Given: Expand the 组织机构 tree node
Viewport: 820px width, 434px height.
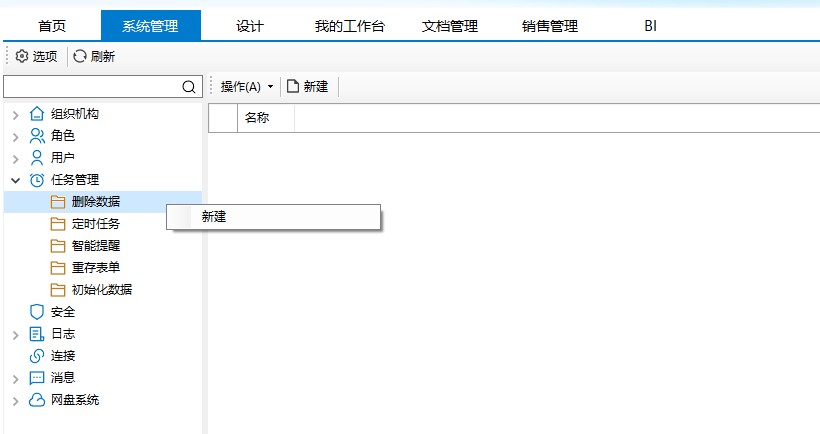Looking at the screenshot, I should 15,114.
